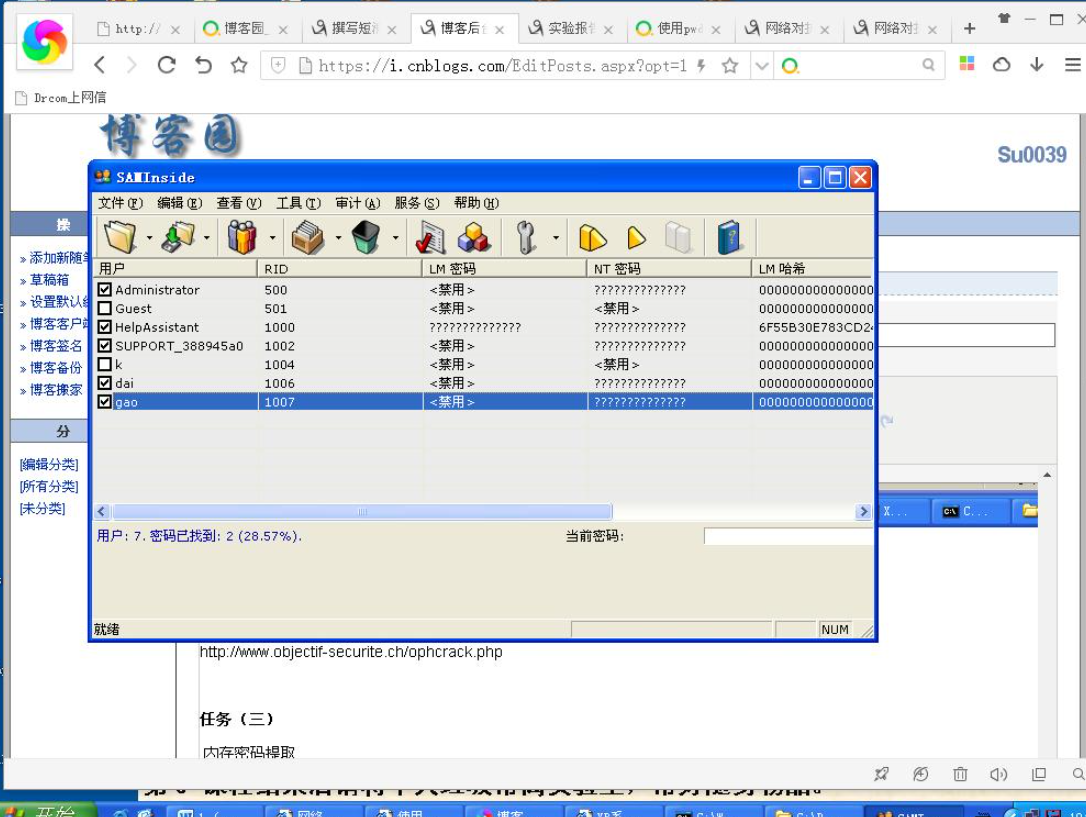Expand dropdown arrow beside users group icon

click(x=272, y=237)
